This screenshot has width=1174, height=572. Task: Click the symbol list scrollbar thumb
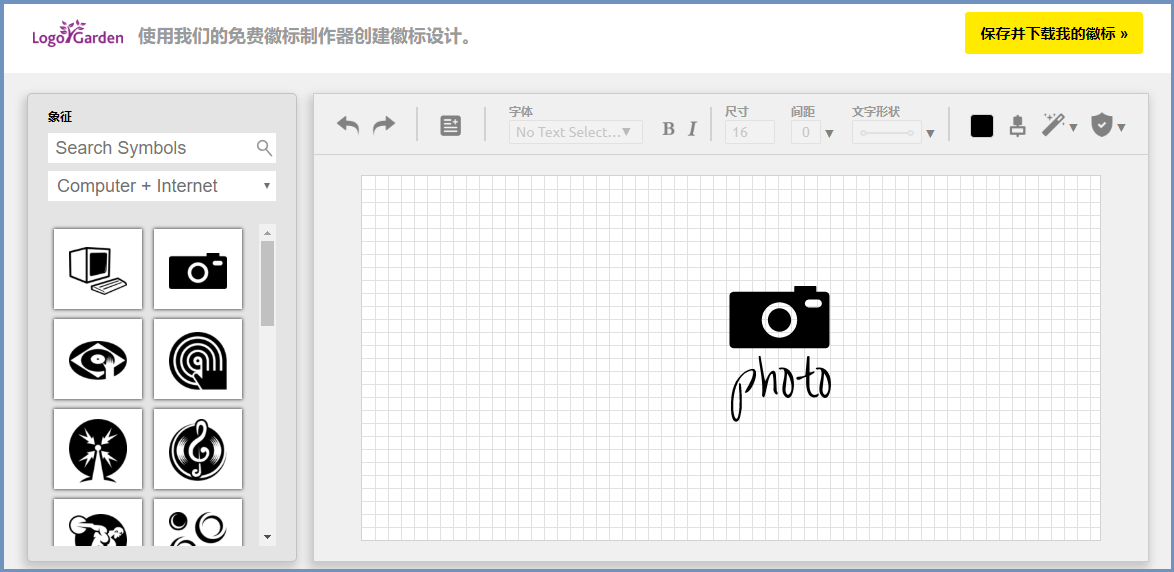(267, 283)
